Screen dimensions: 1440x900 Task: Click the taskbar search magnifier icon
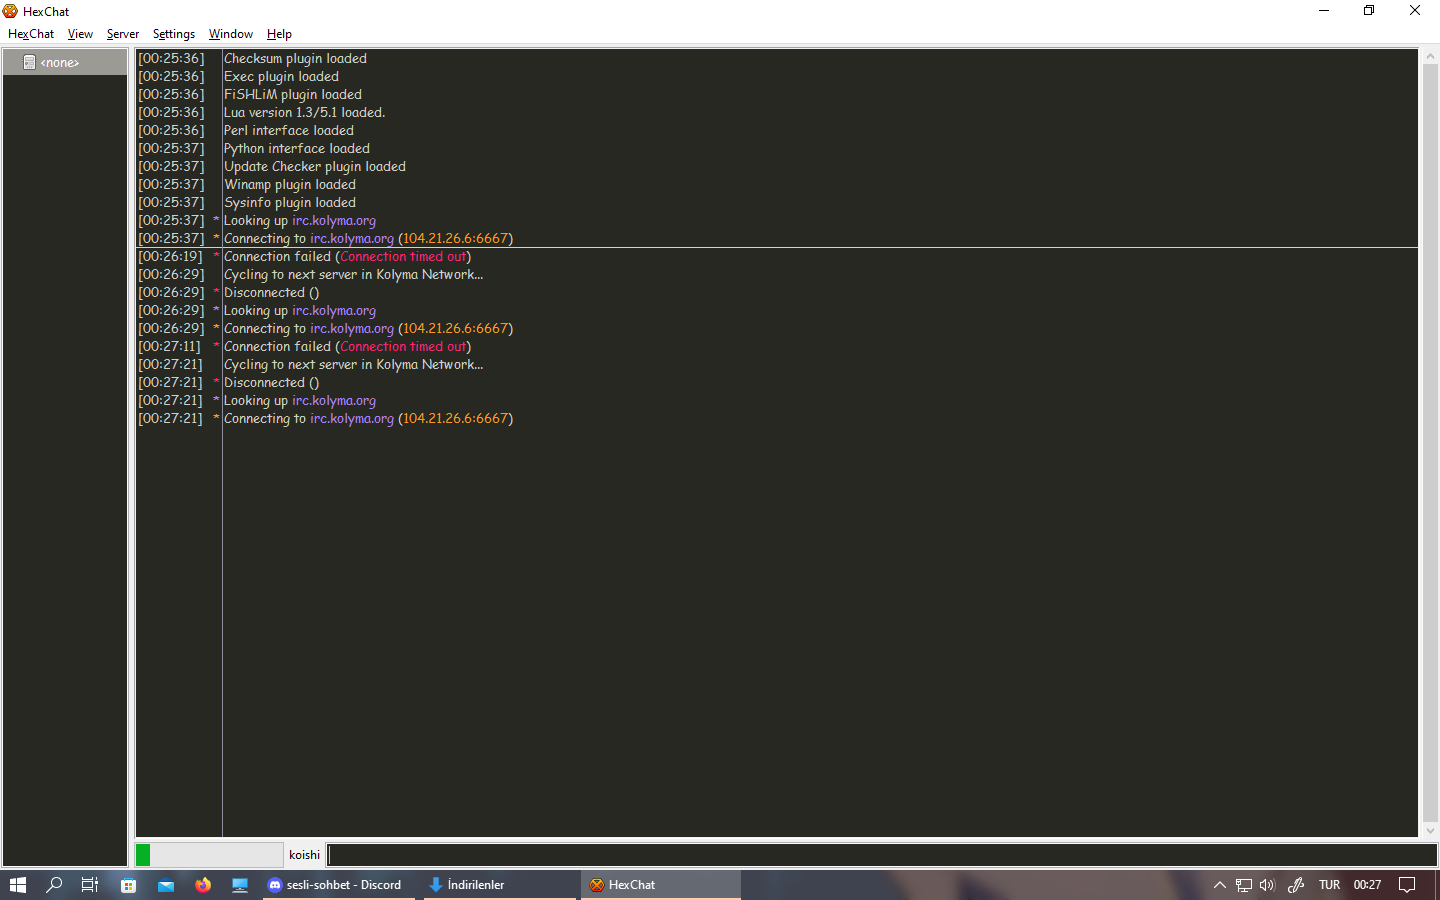point(54,885)
